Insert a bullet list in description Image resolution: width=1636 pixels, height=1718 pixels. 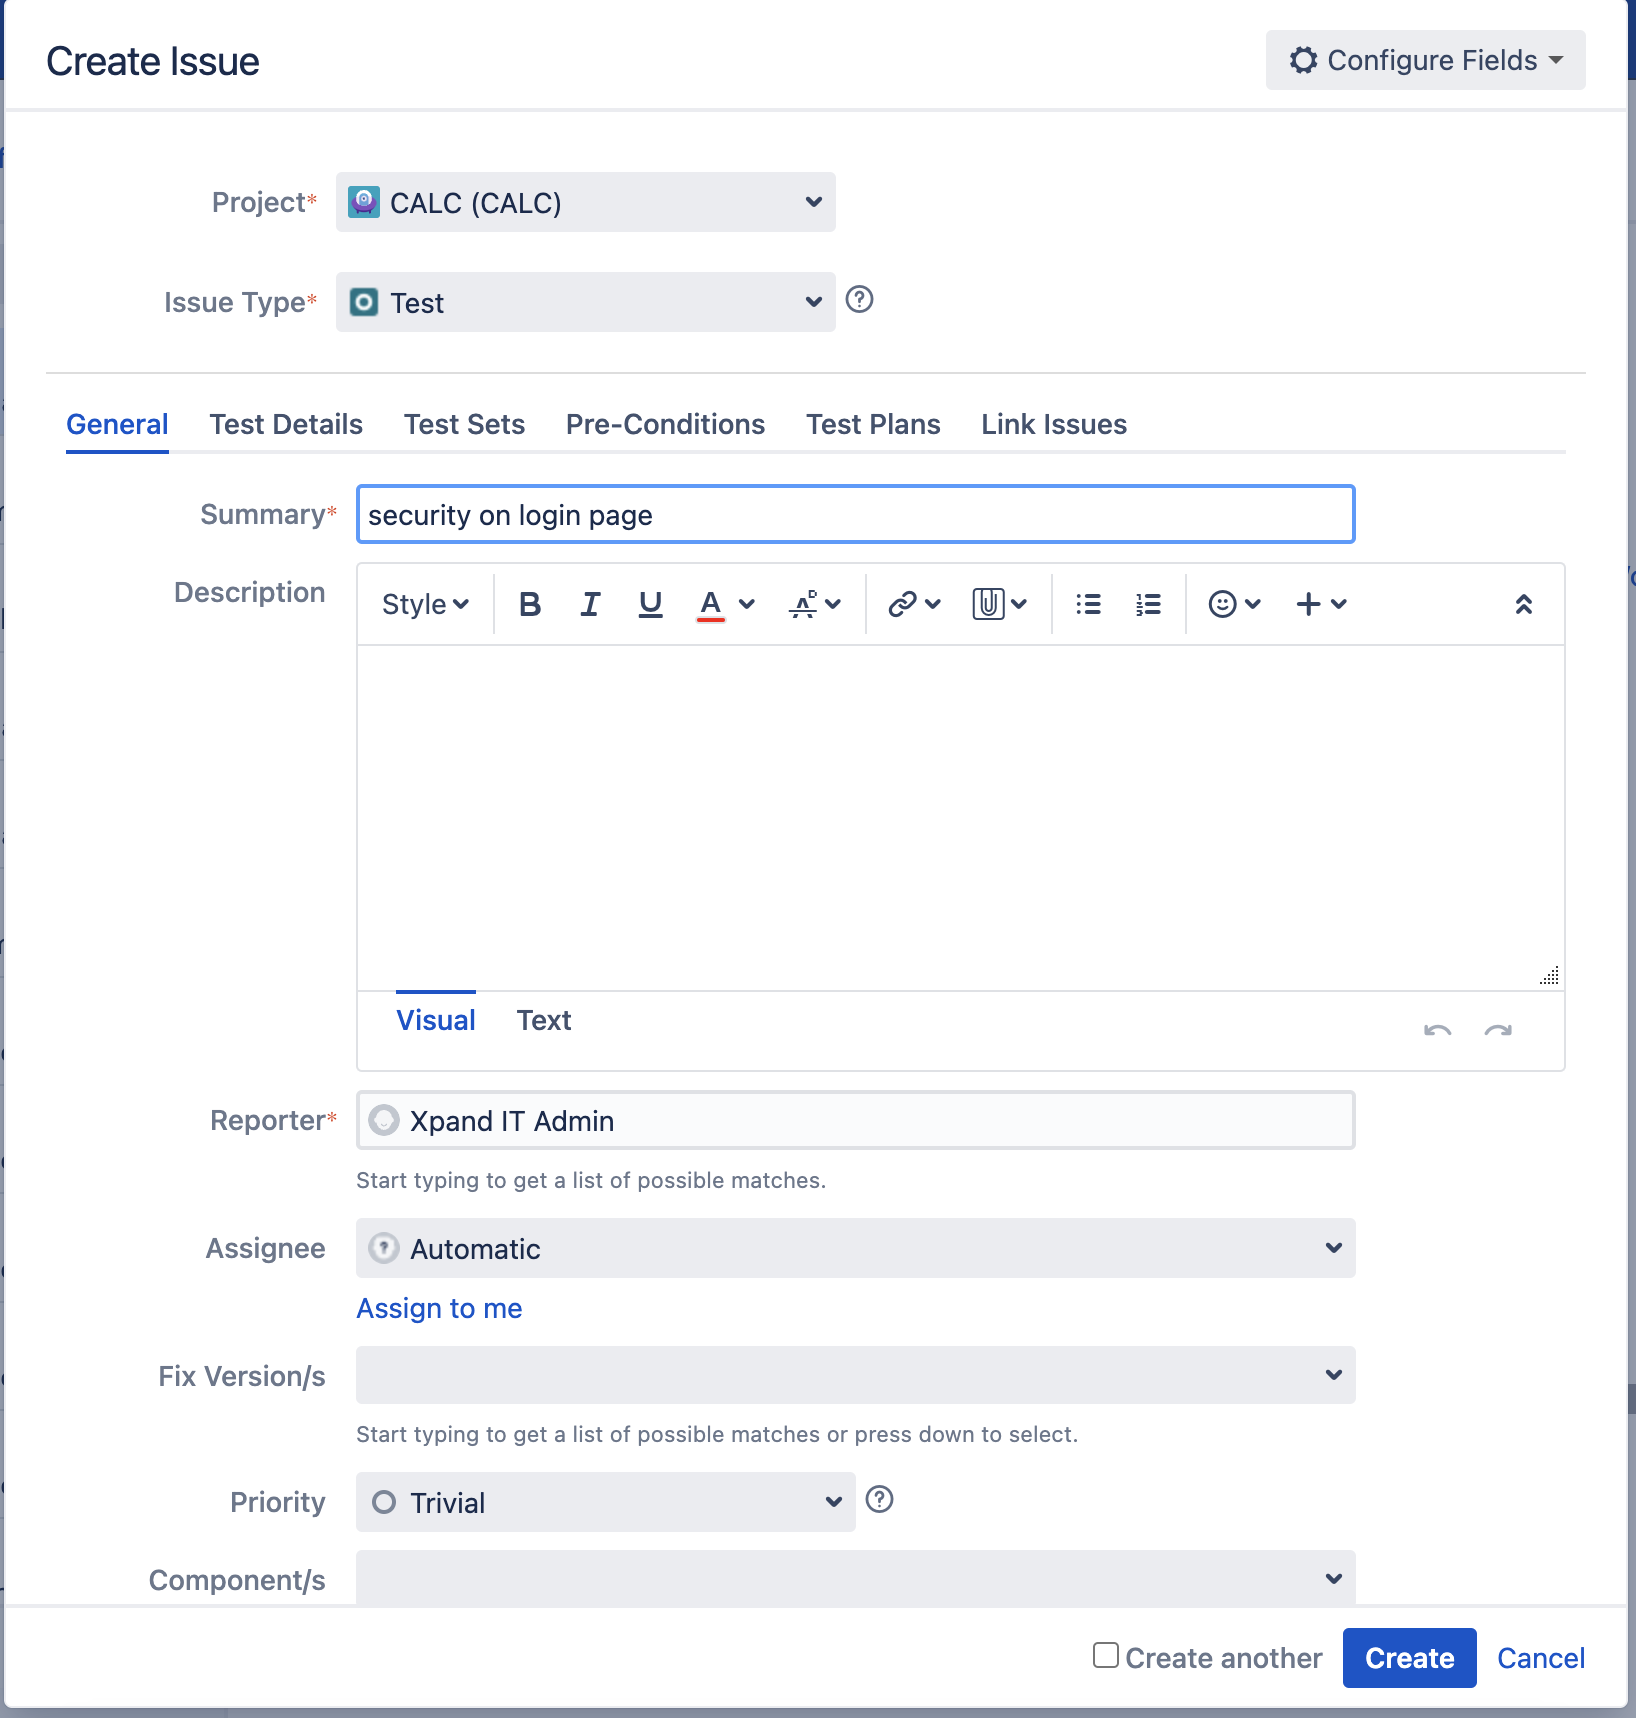[1088, 604]
